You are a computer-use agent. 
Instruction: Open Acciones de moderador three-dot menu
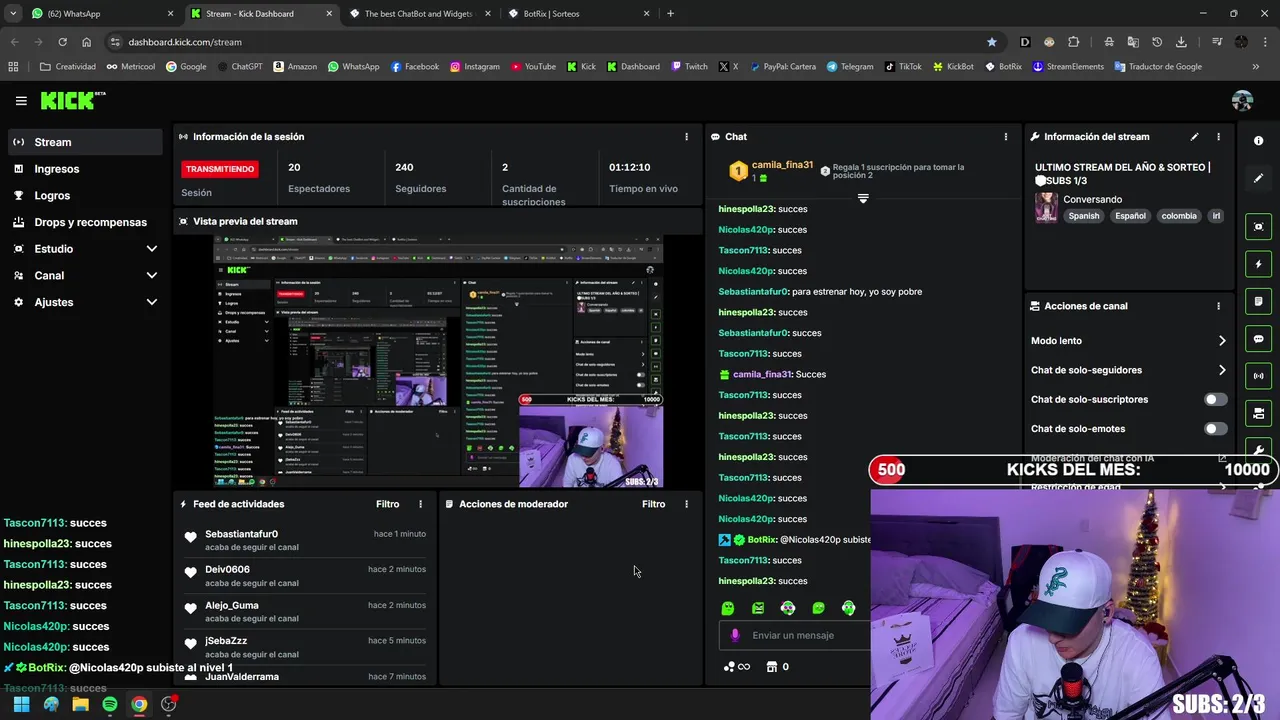[686, 504]
